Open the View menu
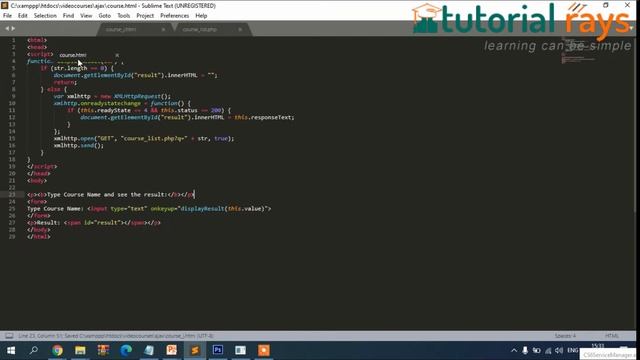The height and width of the screenshot is (360, 640). point(86,16)
